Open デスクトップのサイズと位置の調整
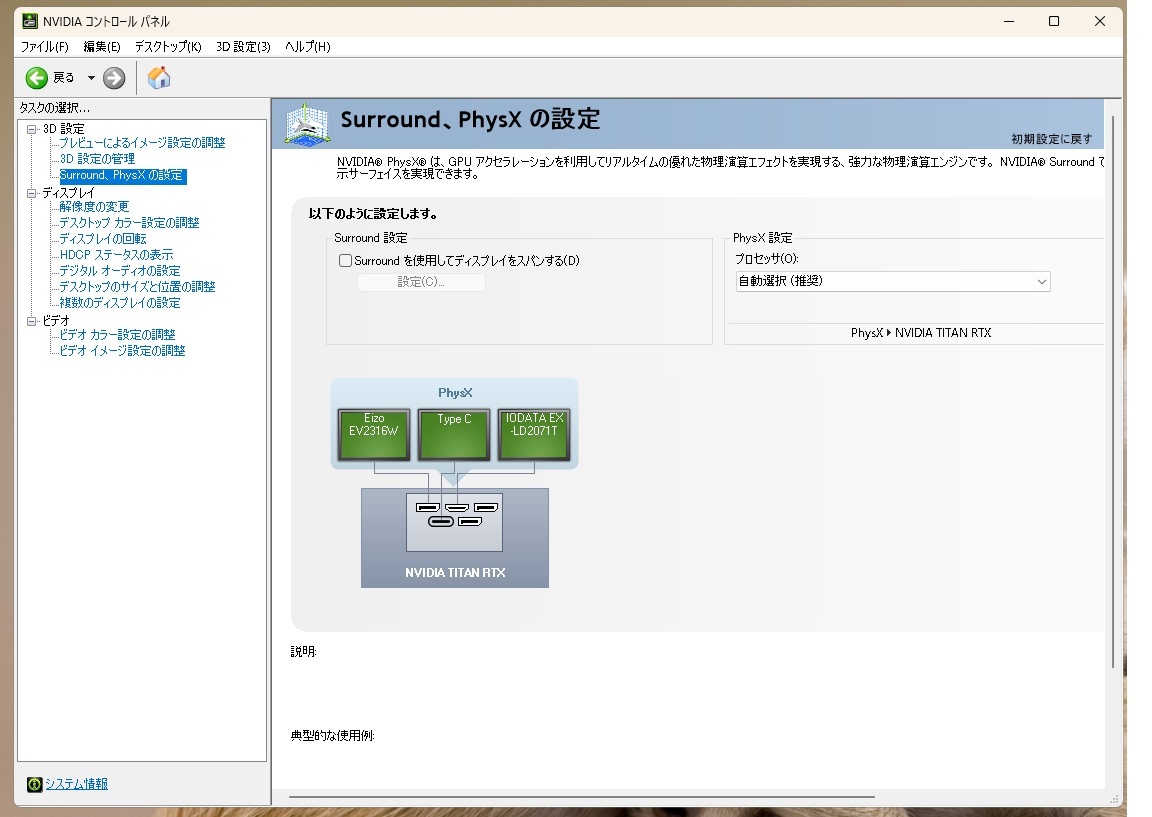Viewport: 1152px width, 817px height. (137, 287)
